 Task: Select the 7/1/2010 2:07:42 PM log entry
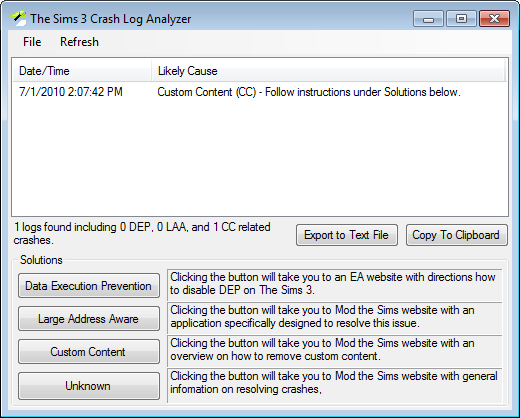pos(260,92)
